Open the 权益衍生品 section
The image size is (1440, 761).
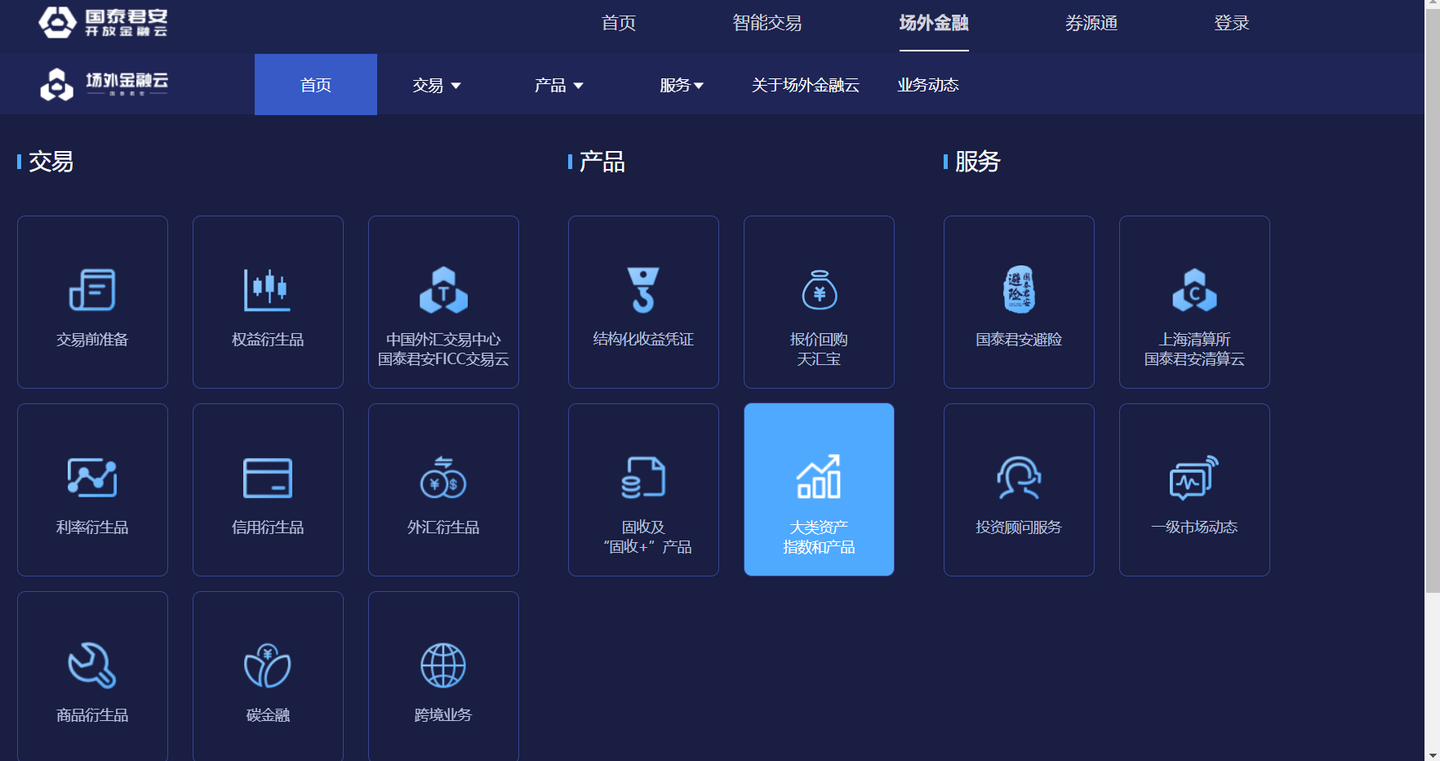point(267,290)
